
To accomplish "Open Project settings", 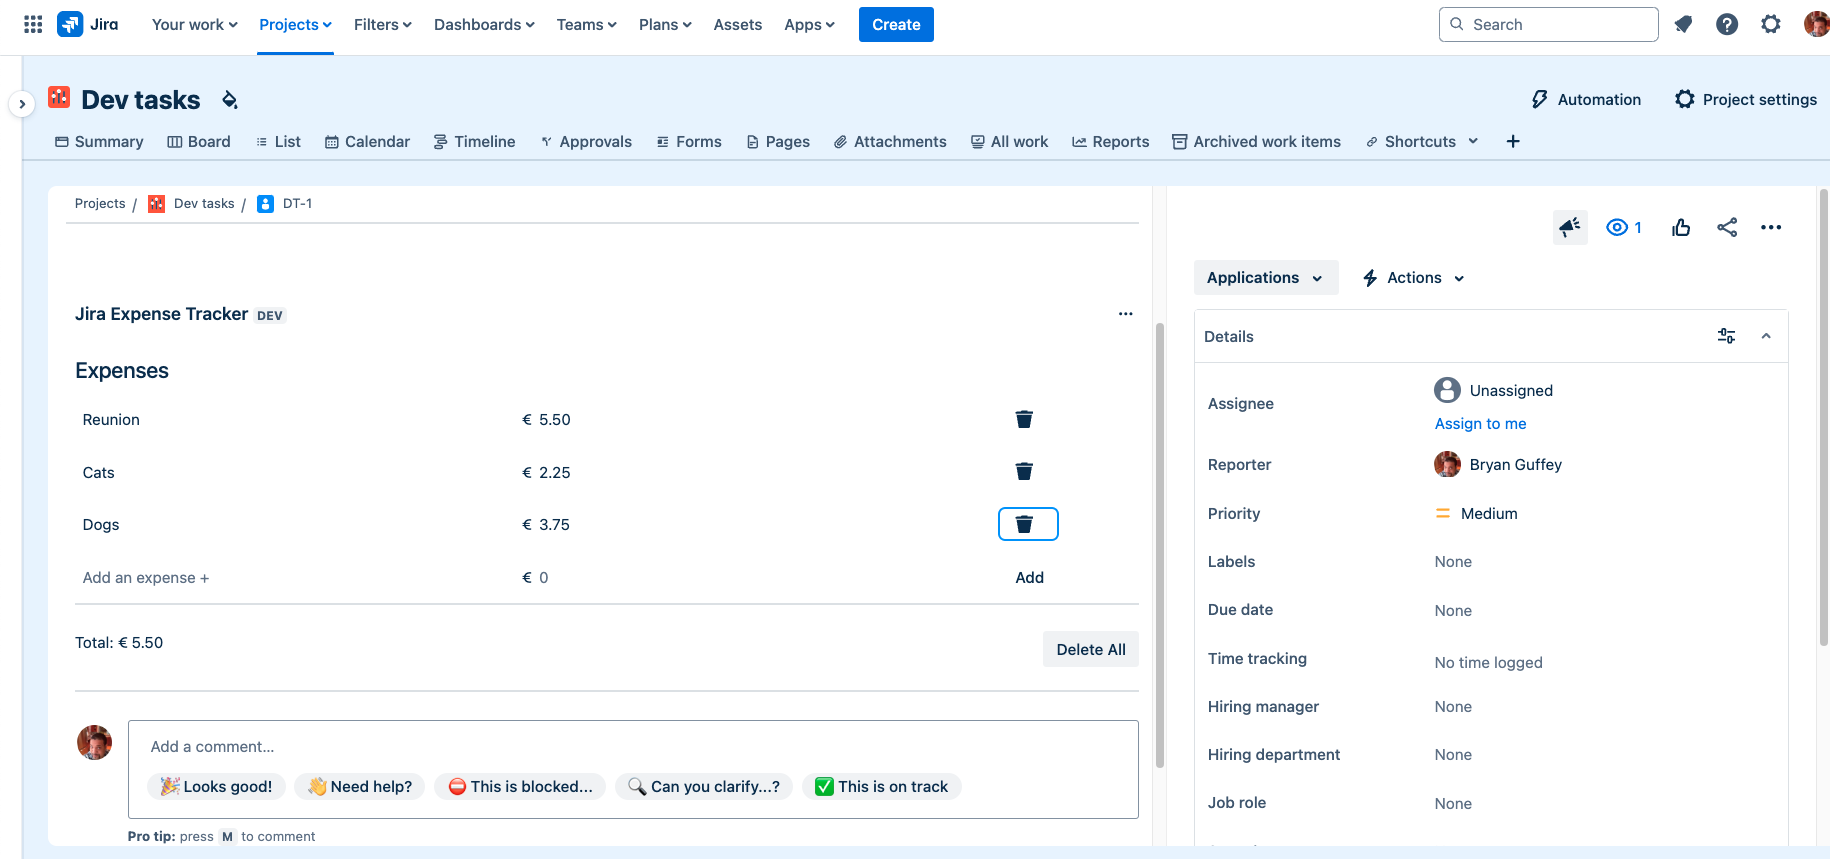I will pyautogui.click(x=1746, y=99).
